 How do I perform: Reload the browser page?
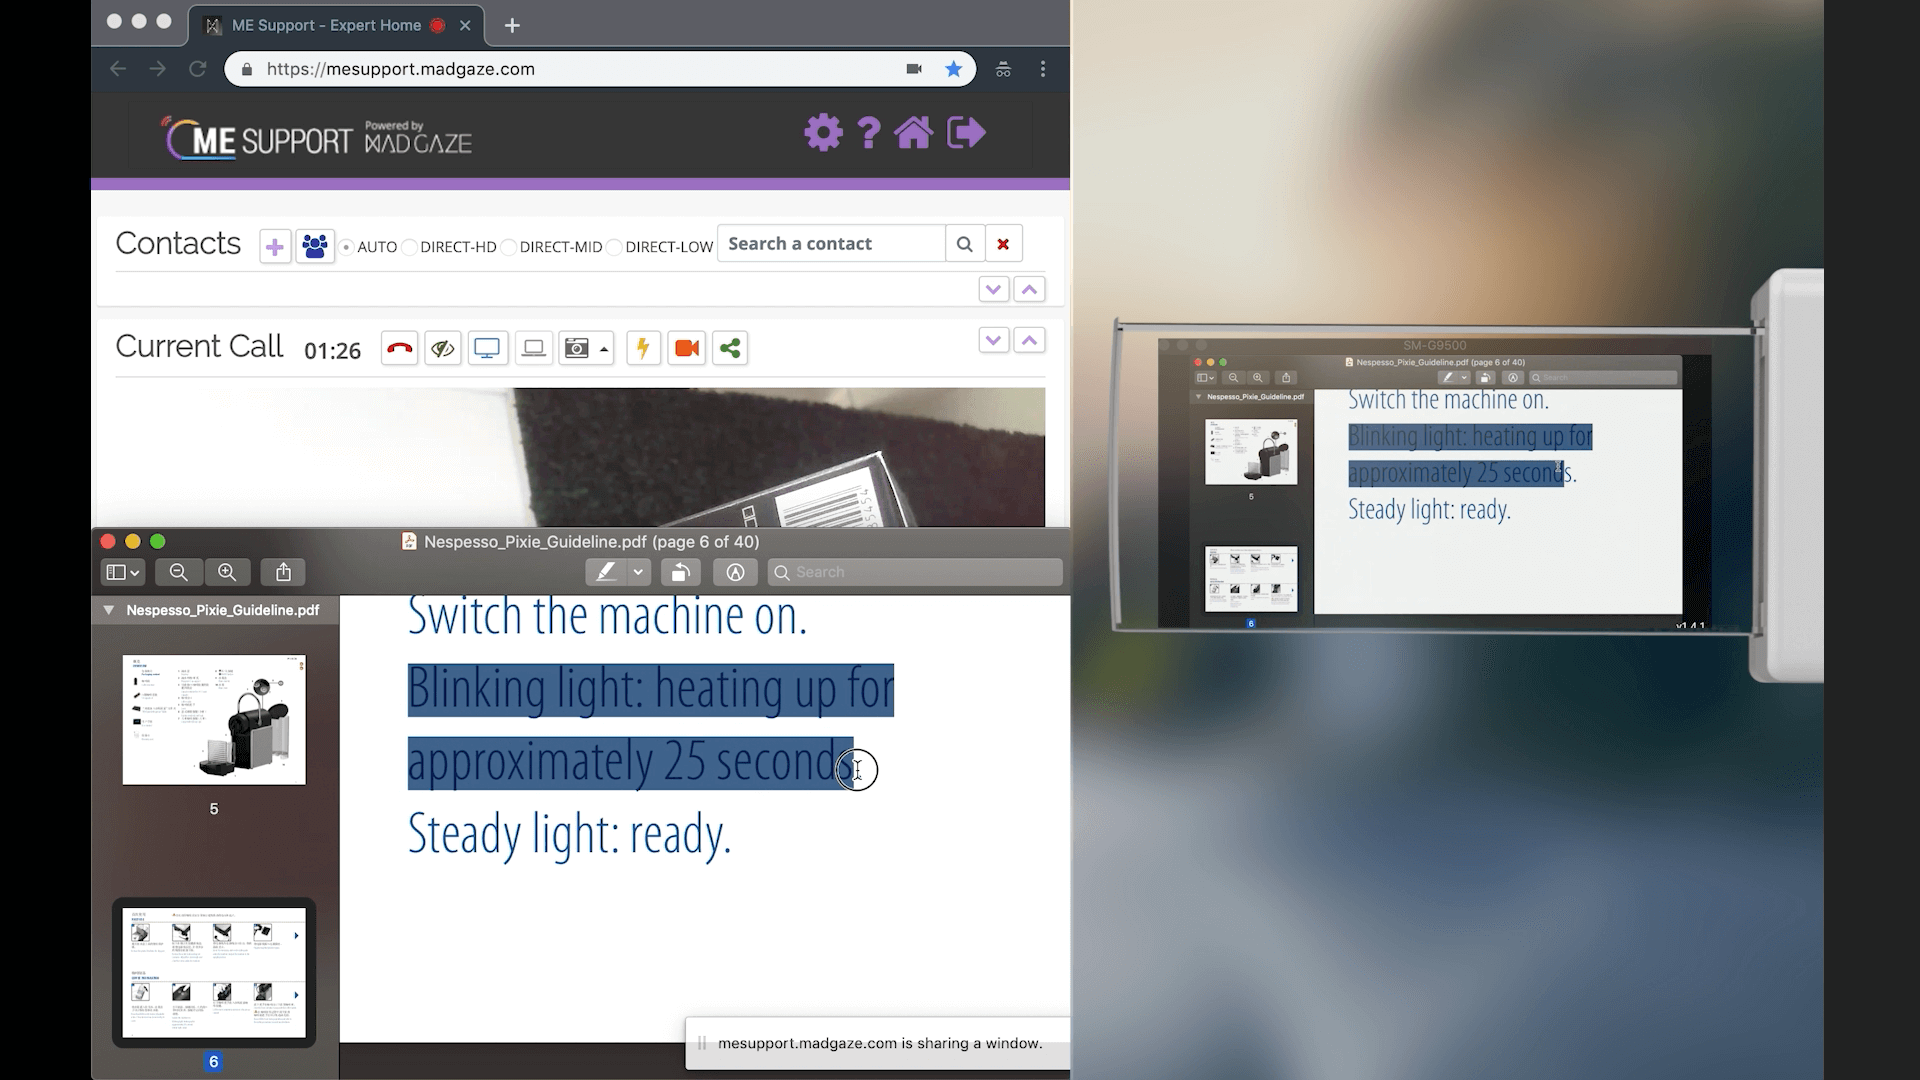pyautogui.click(x=198, y=69)
